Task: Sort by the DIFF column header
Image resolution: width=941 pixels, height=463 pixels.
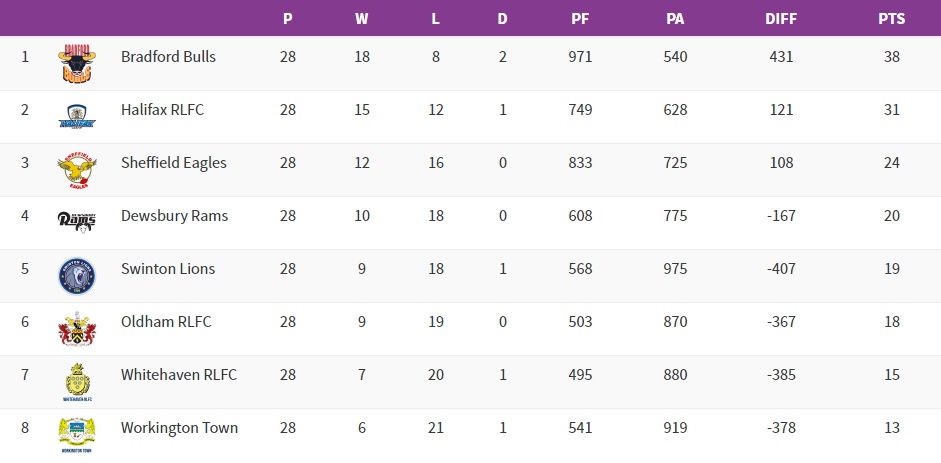Action: tap(781, 18)
